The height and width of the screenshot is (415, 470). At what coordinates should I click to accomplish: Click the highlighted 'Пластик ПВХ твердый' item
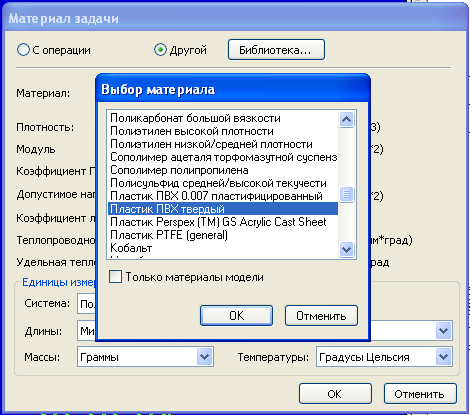[223, 209]
